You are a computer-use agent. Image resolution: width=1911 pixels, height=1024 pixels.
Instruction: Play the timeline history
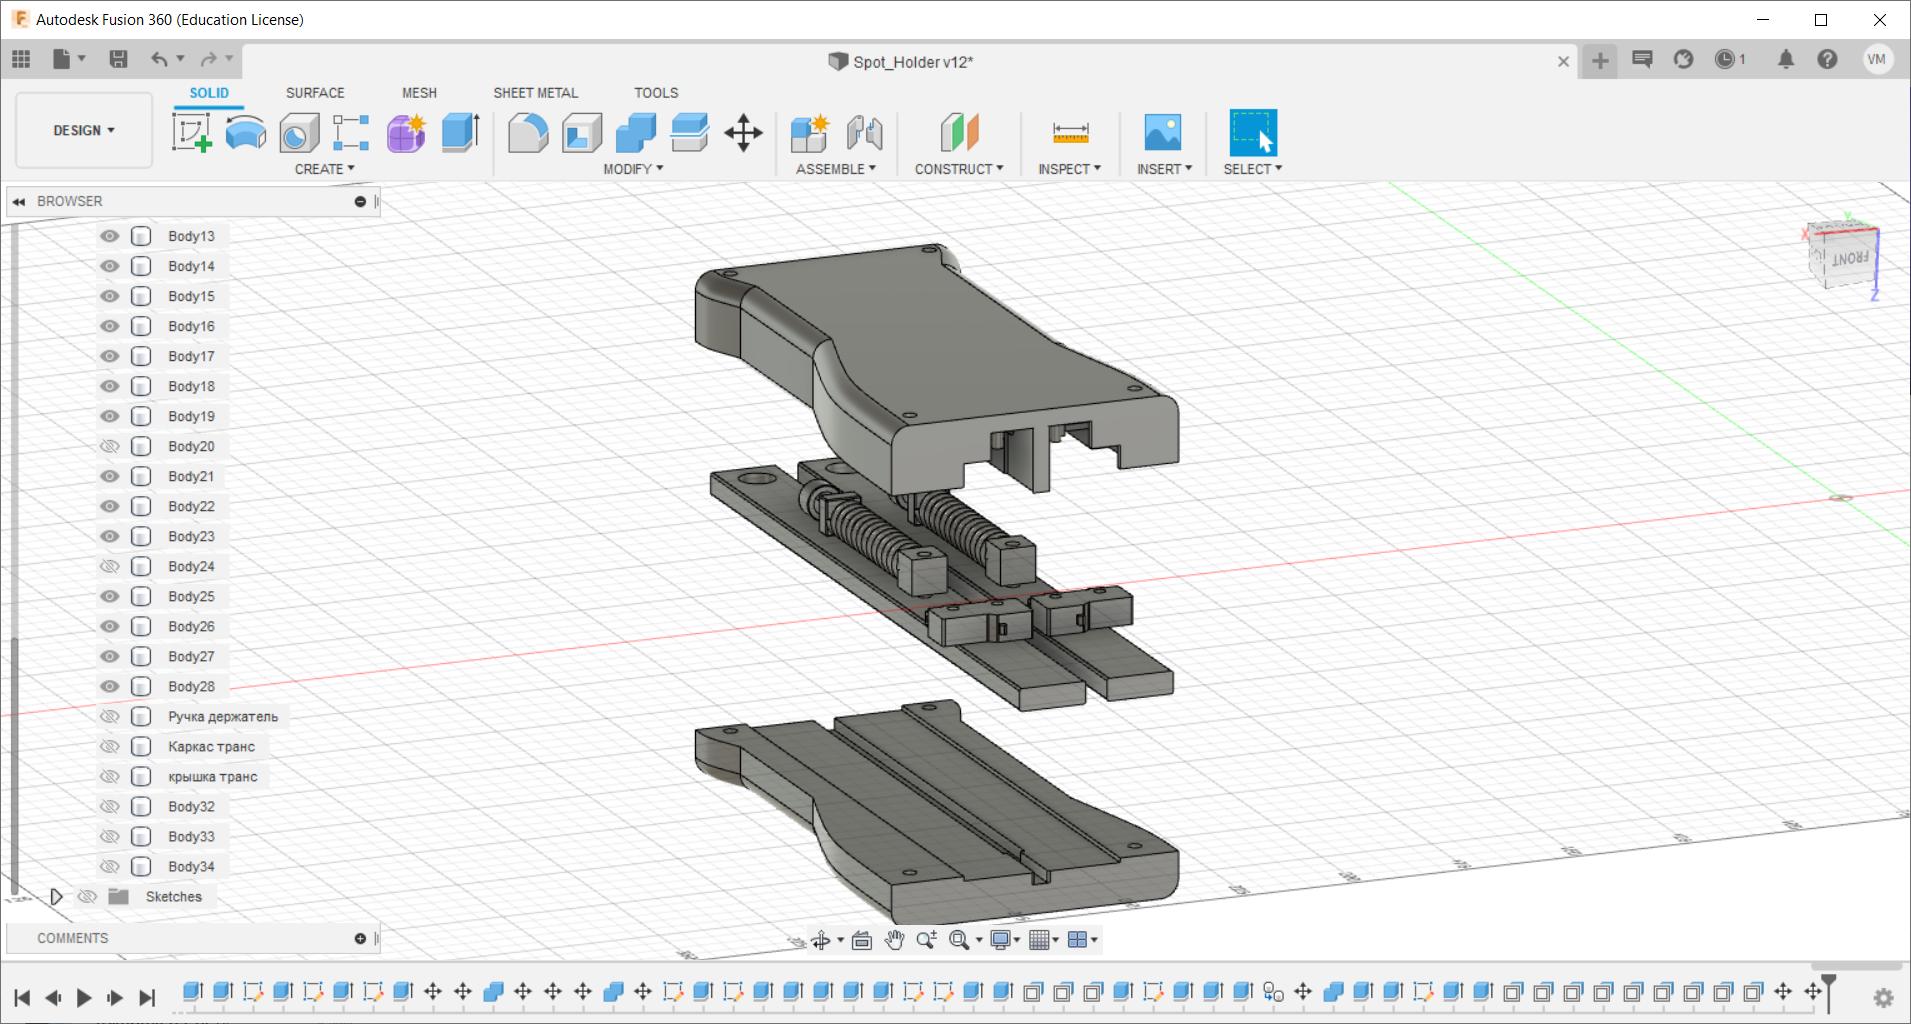tap(84, 997)
